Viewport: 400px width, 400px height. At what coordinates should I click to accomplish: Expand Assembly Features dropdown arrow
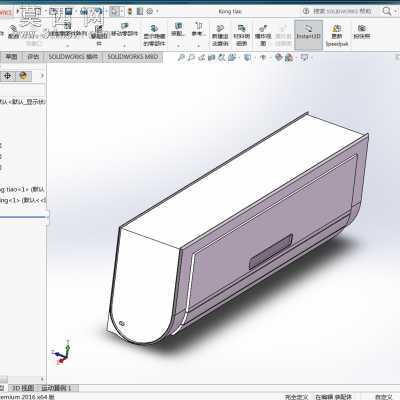(x=178, y=46)
